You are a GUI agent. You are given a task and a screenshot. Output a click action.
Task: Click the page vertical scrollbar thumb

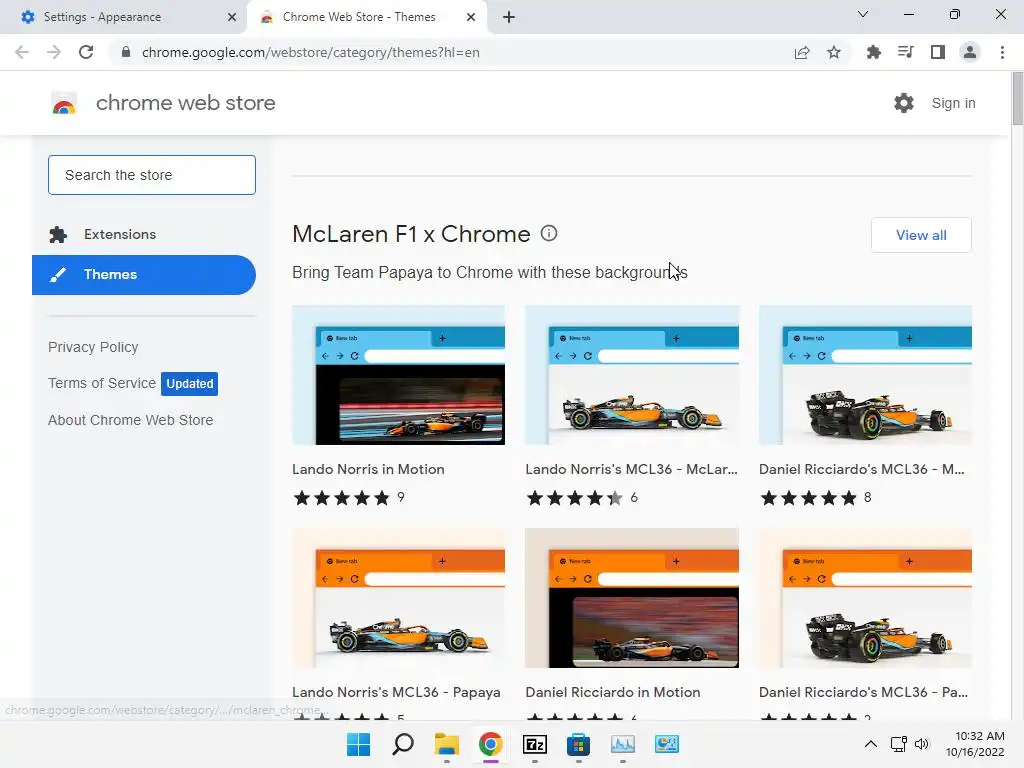[x=1017, y=98]
